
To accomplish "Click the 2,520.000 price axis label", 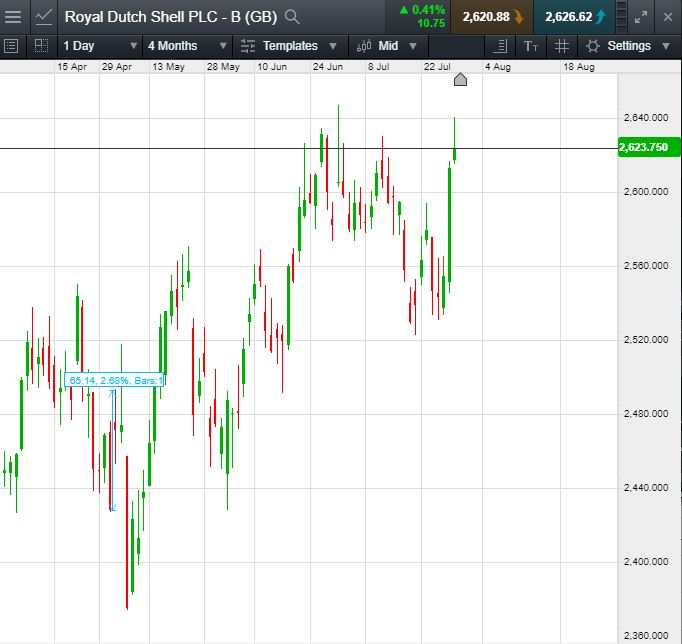I will (646, 340).
